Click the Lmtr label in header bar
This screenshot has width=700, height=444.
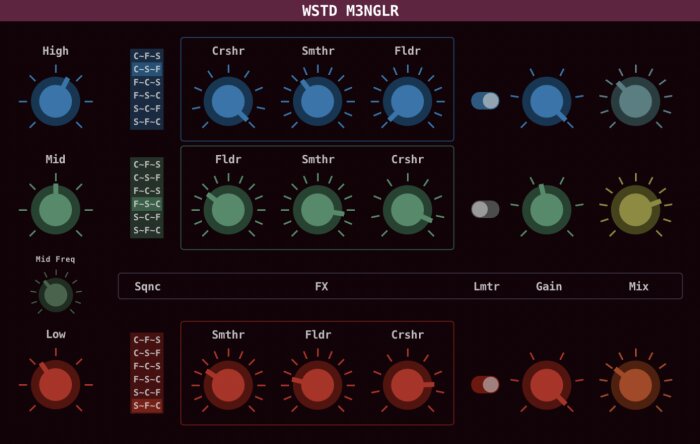[486, 286]
